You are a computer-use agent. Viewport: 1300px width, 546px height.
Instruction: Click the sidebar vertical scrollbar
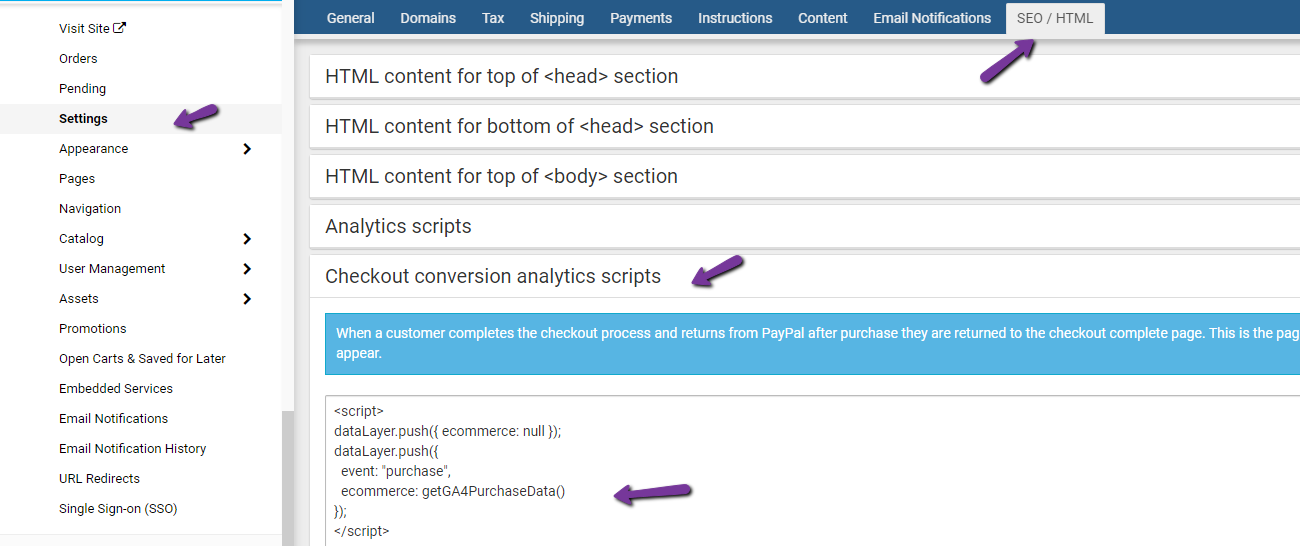[288, 477]
